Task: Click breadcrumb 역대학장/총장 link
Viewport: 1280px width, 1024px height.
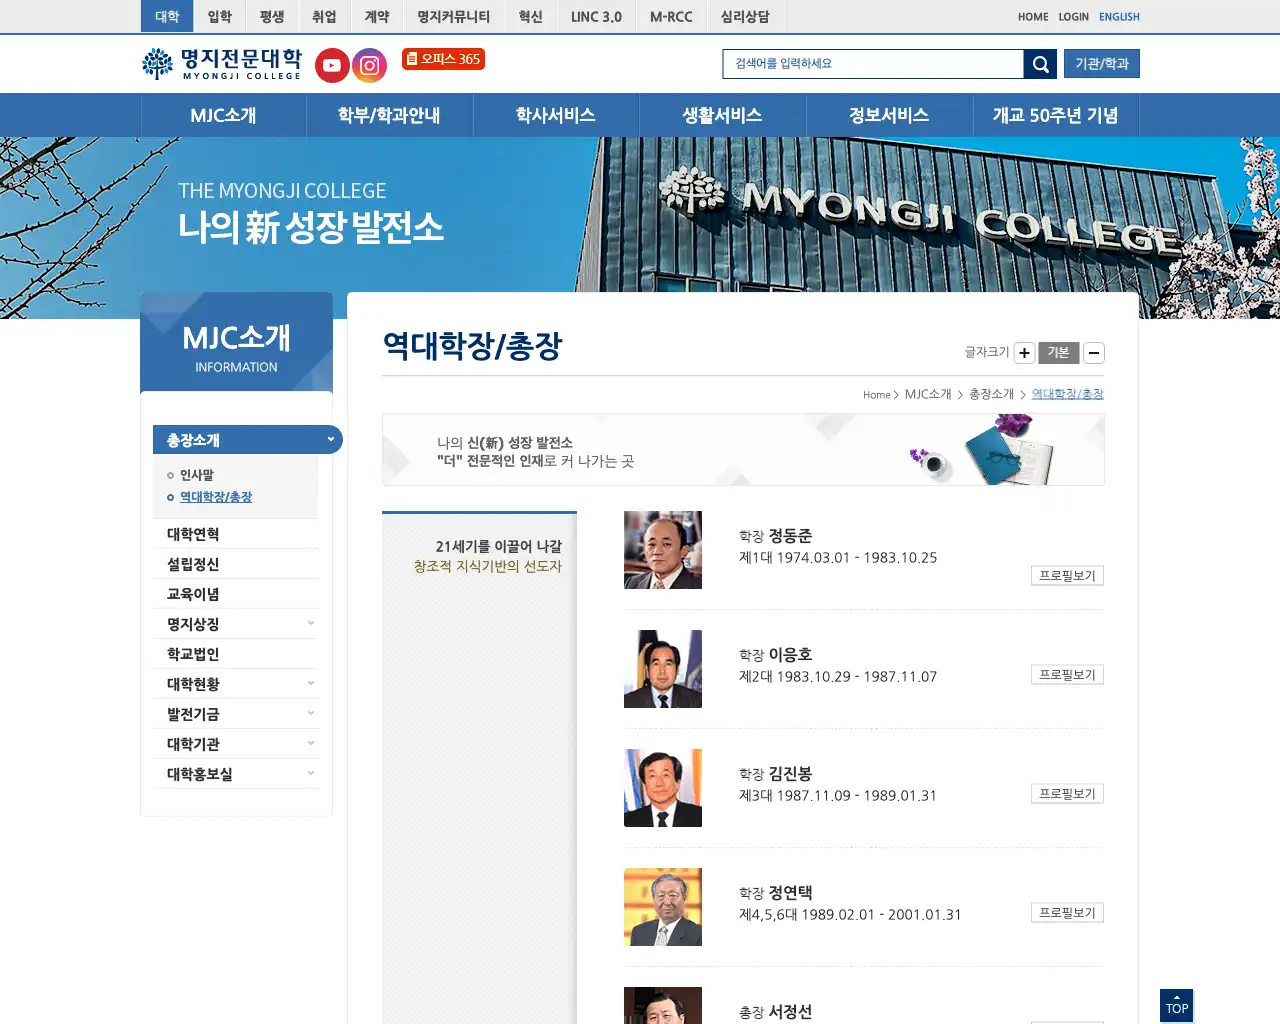Action: tap(1067, 395)
